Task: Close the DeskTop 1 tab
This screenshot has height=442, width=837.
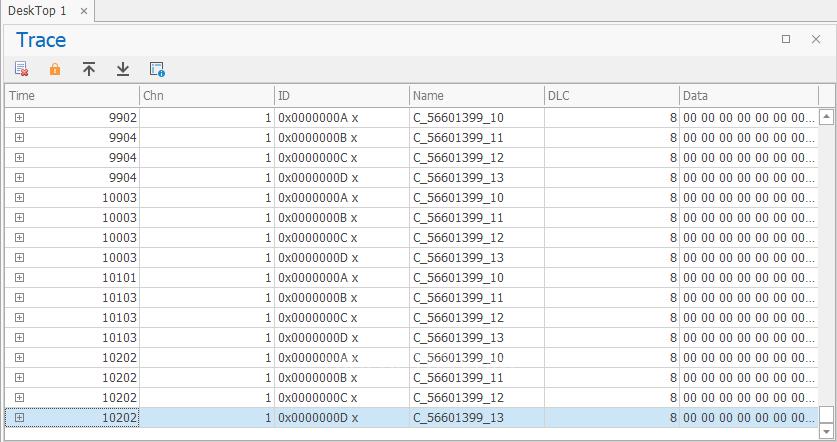Action: [84, 11]
